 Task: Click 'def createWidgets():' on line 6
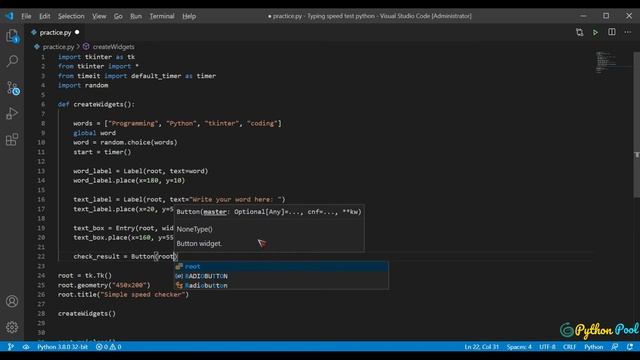point(96,104)
